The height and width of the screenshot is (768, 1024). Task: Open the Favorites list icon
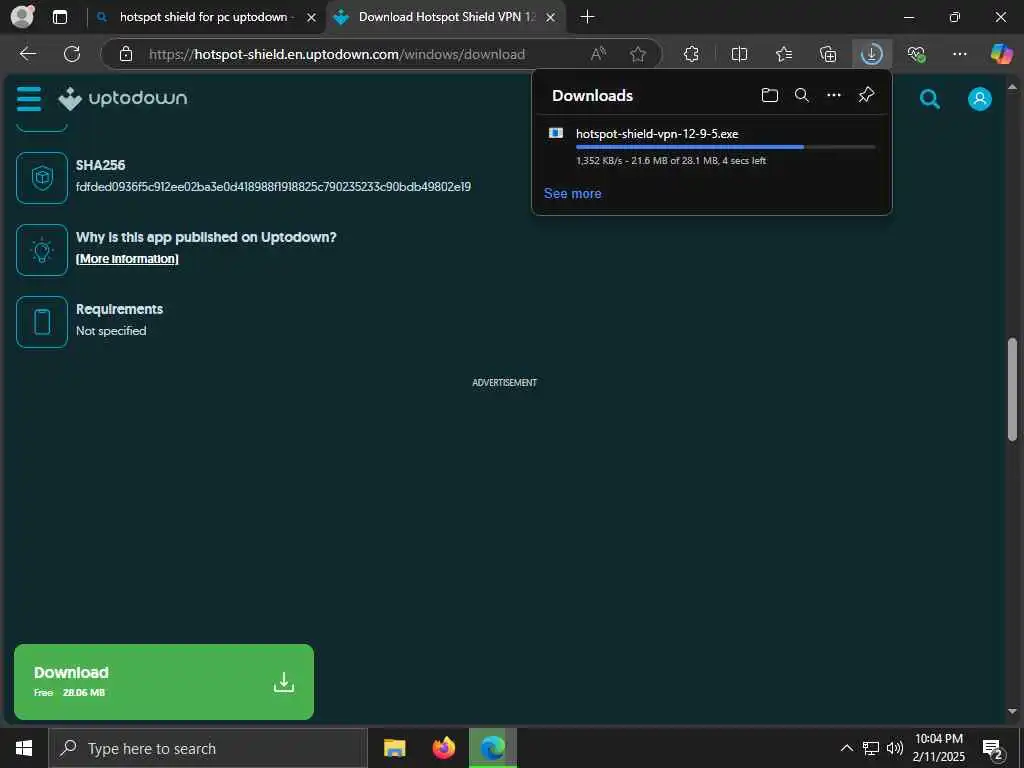(784, 54)
